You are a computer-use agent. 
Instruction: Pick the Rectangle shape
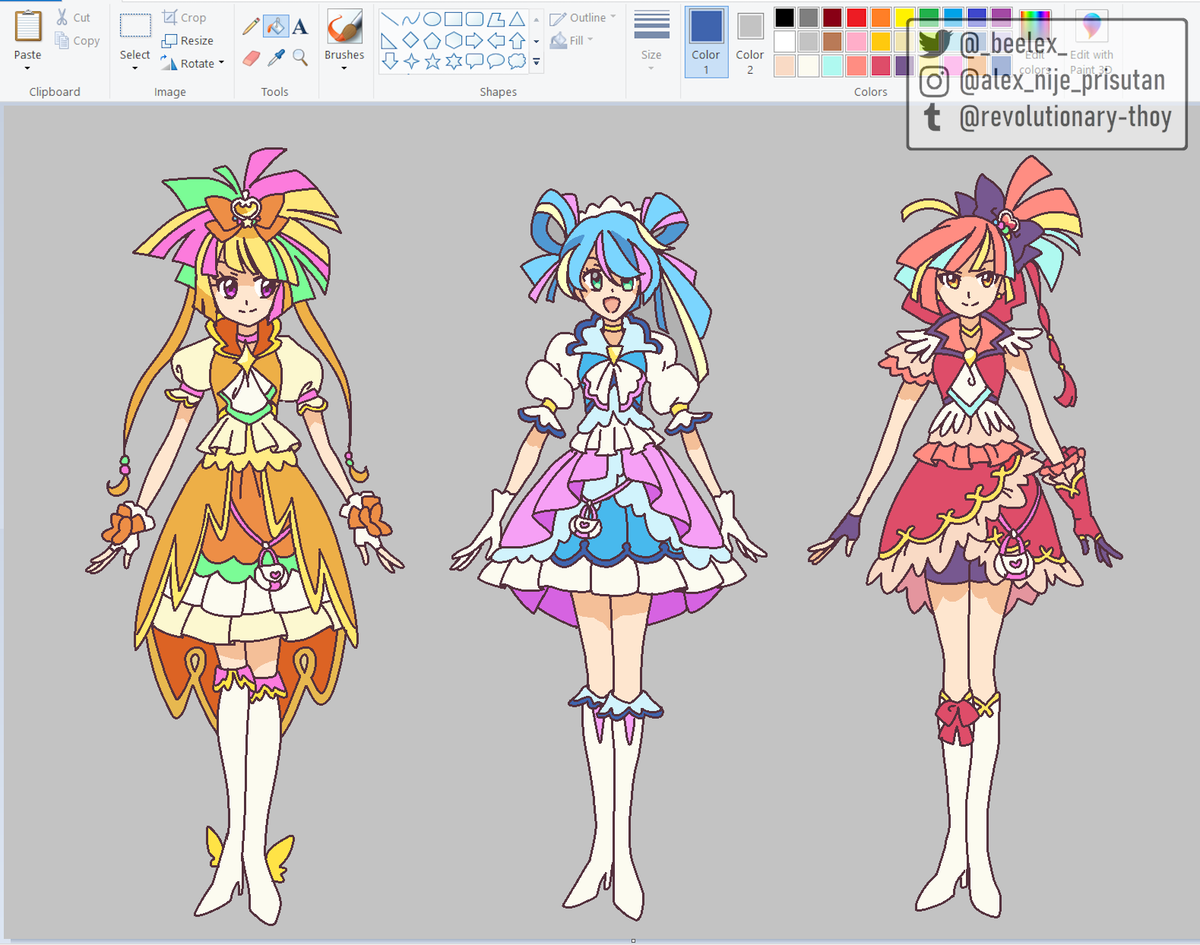click(453, 19)
